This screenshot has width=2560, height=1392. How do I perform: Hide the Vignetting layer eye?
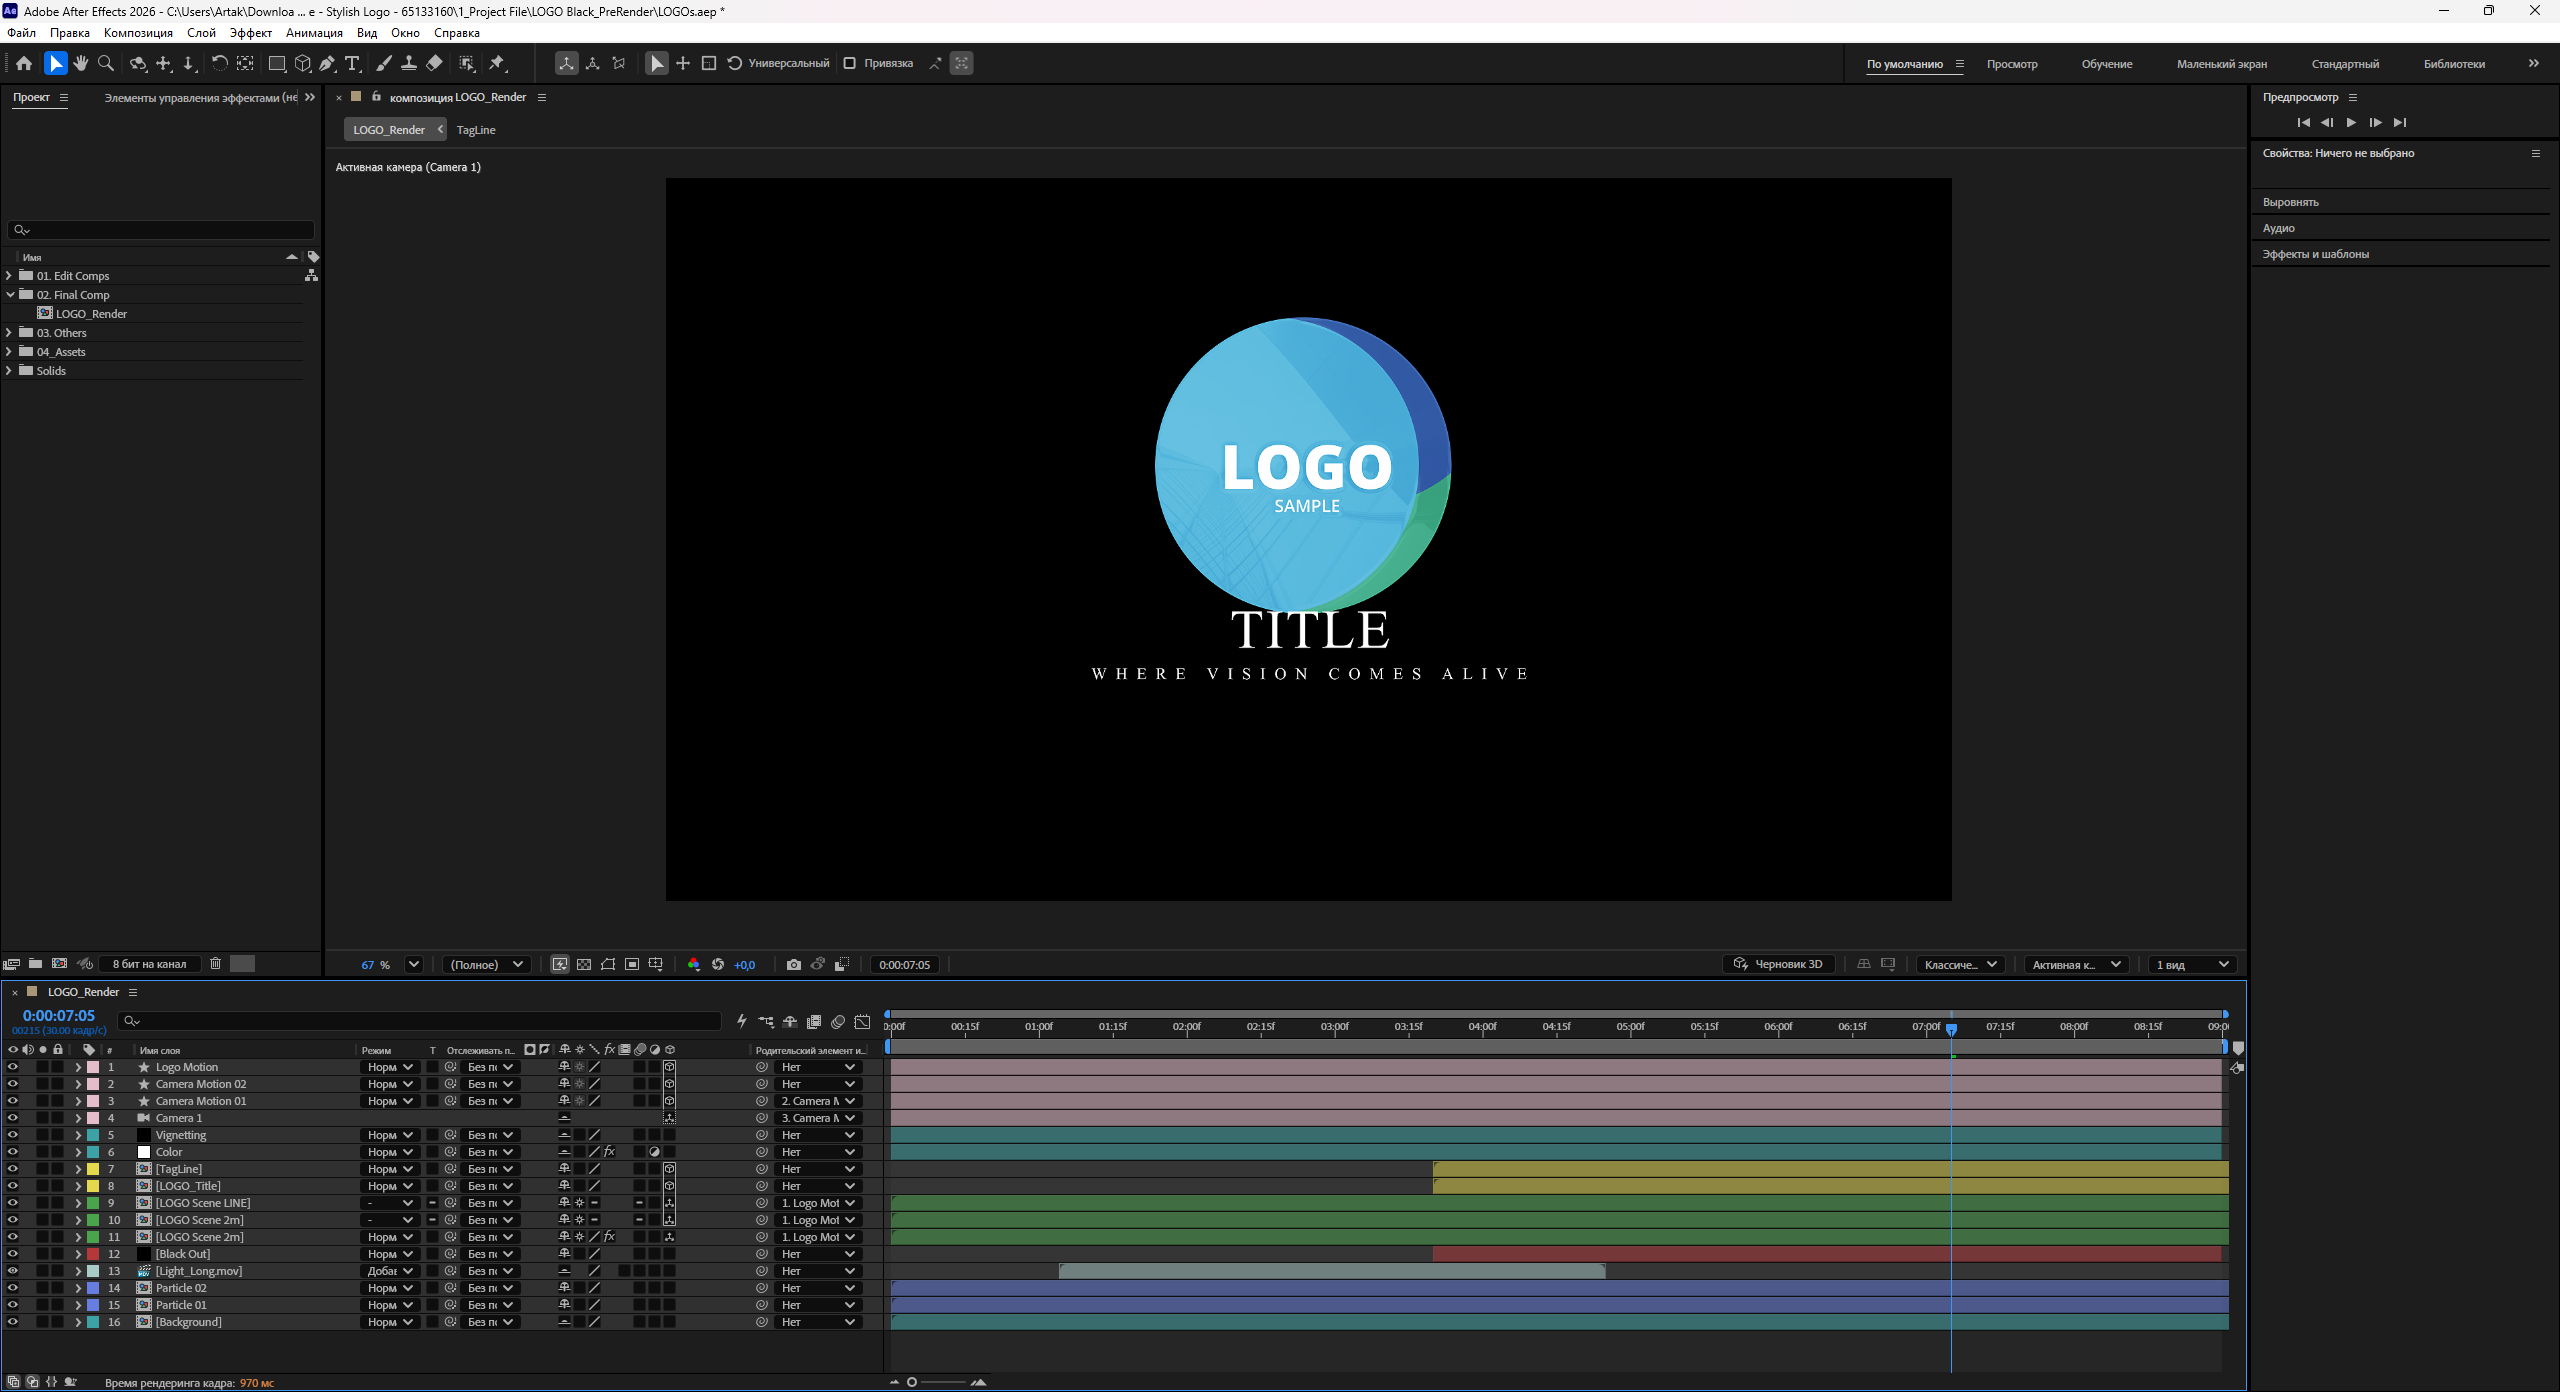12,1135
